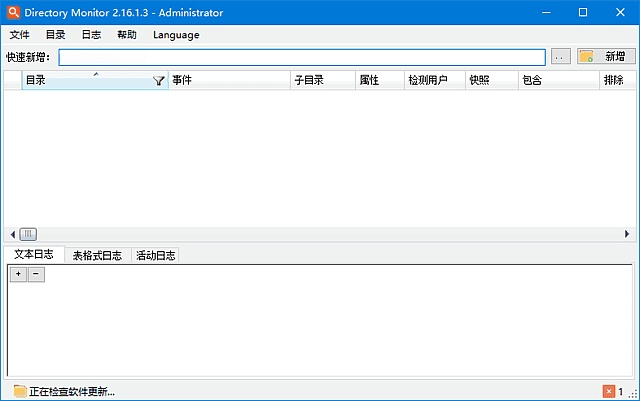Viewport: 640px width, 401px height.
Task: Click the Directory Monitor app icon in title bar
Action: click(x=13, y=12)
